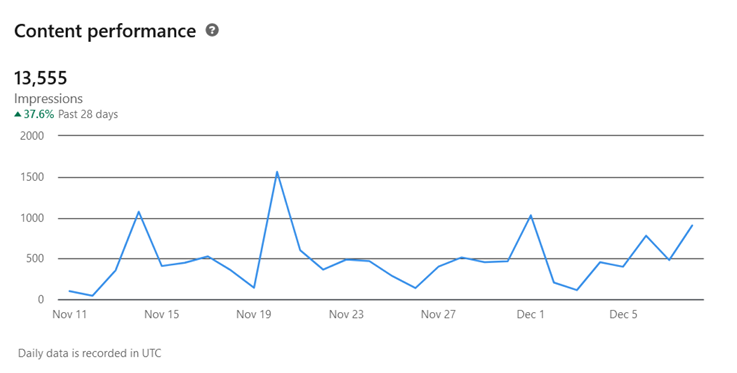Click the Nov 27 axis label
This screenshot has width=737, height=373.
click(x=438, y=314)
